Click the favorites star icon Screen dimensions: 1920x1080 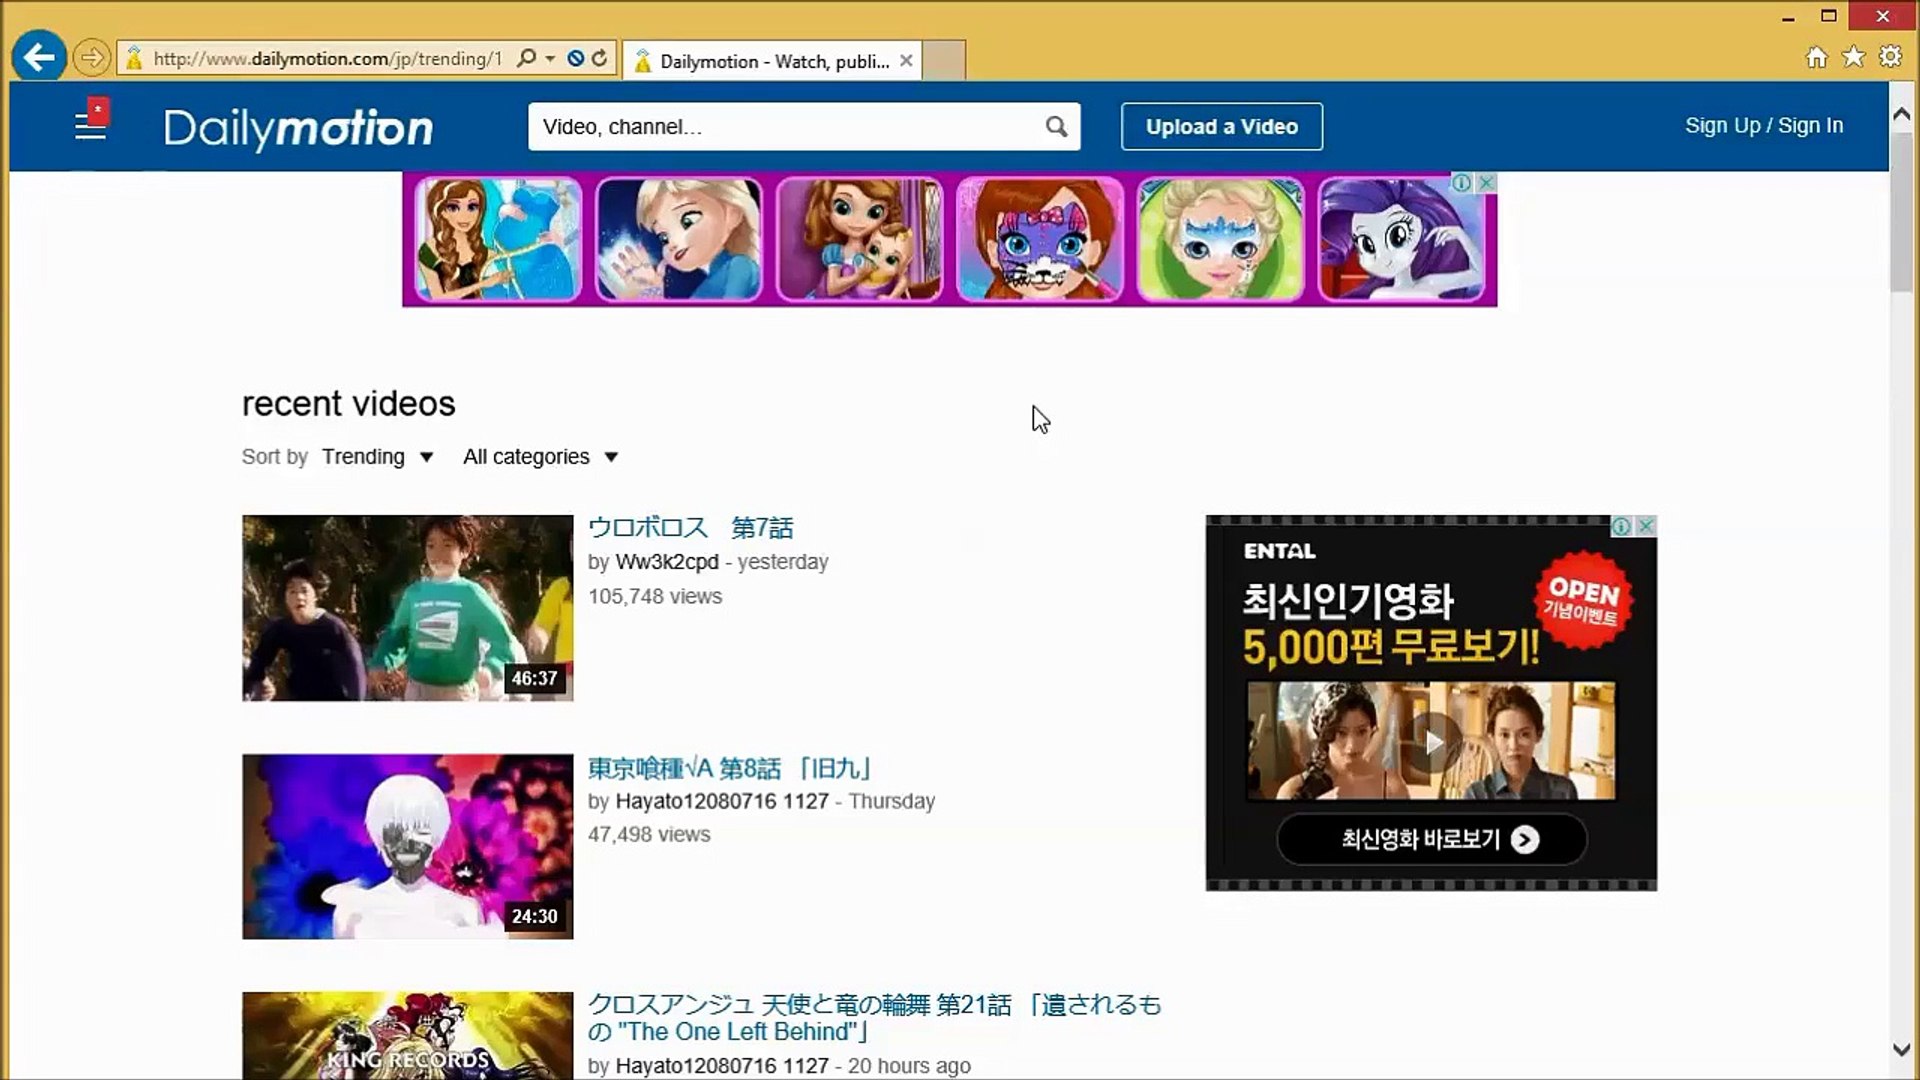pyautogui.click(x=1853, y=57)
